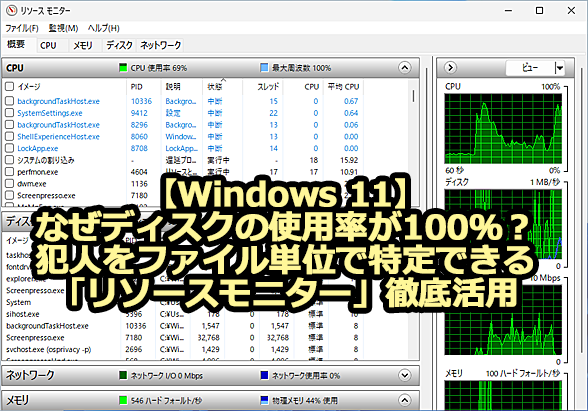Check the SystemSettings.exe checkbox

click(10, 113)
